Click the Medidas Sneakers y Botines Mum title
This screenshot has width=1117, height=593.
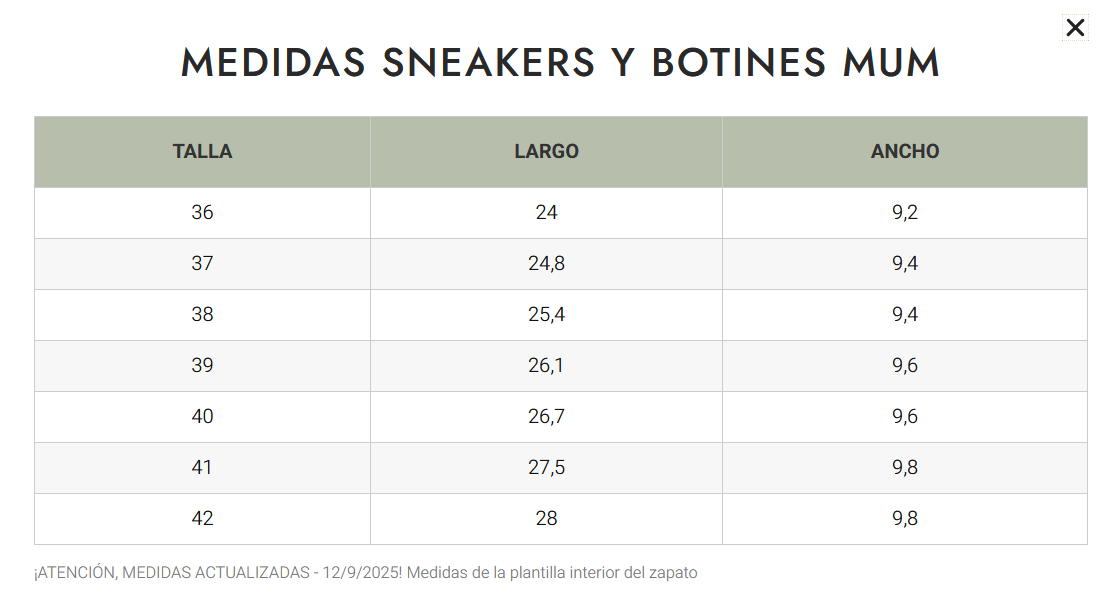560,63
